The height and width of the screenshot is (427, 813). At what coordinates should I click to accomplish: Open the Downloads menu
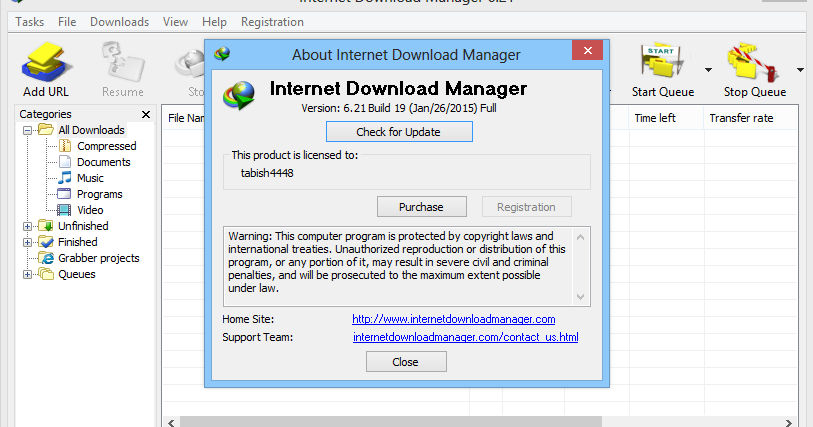[119, 22]
